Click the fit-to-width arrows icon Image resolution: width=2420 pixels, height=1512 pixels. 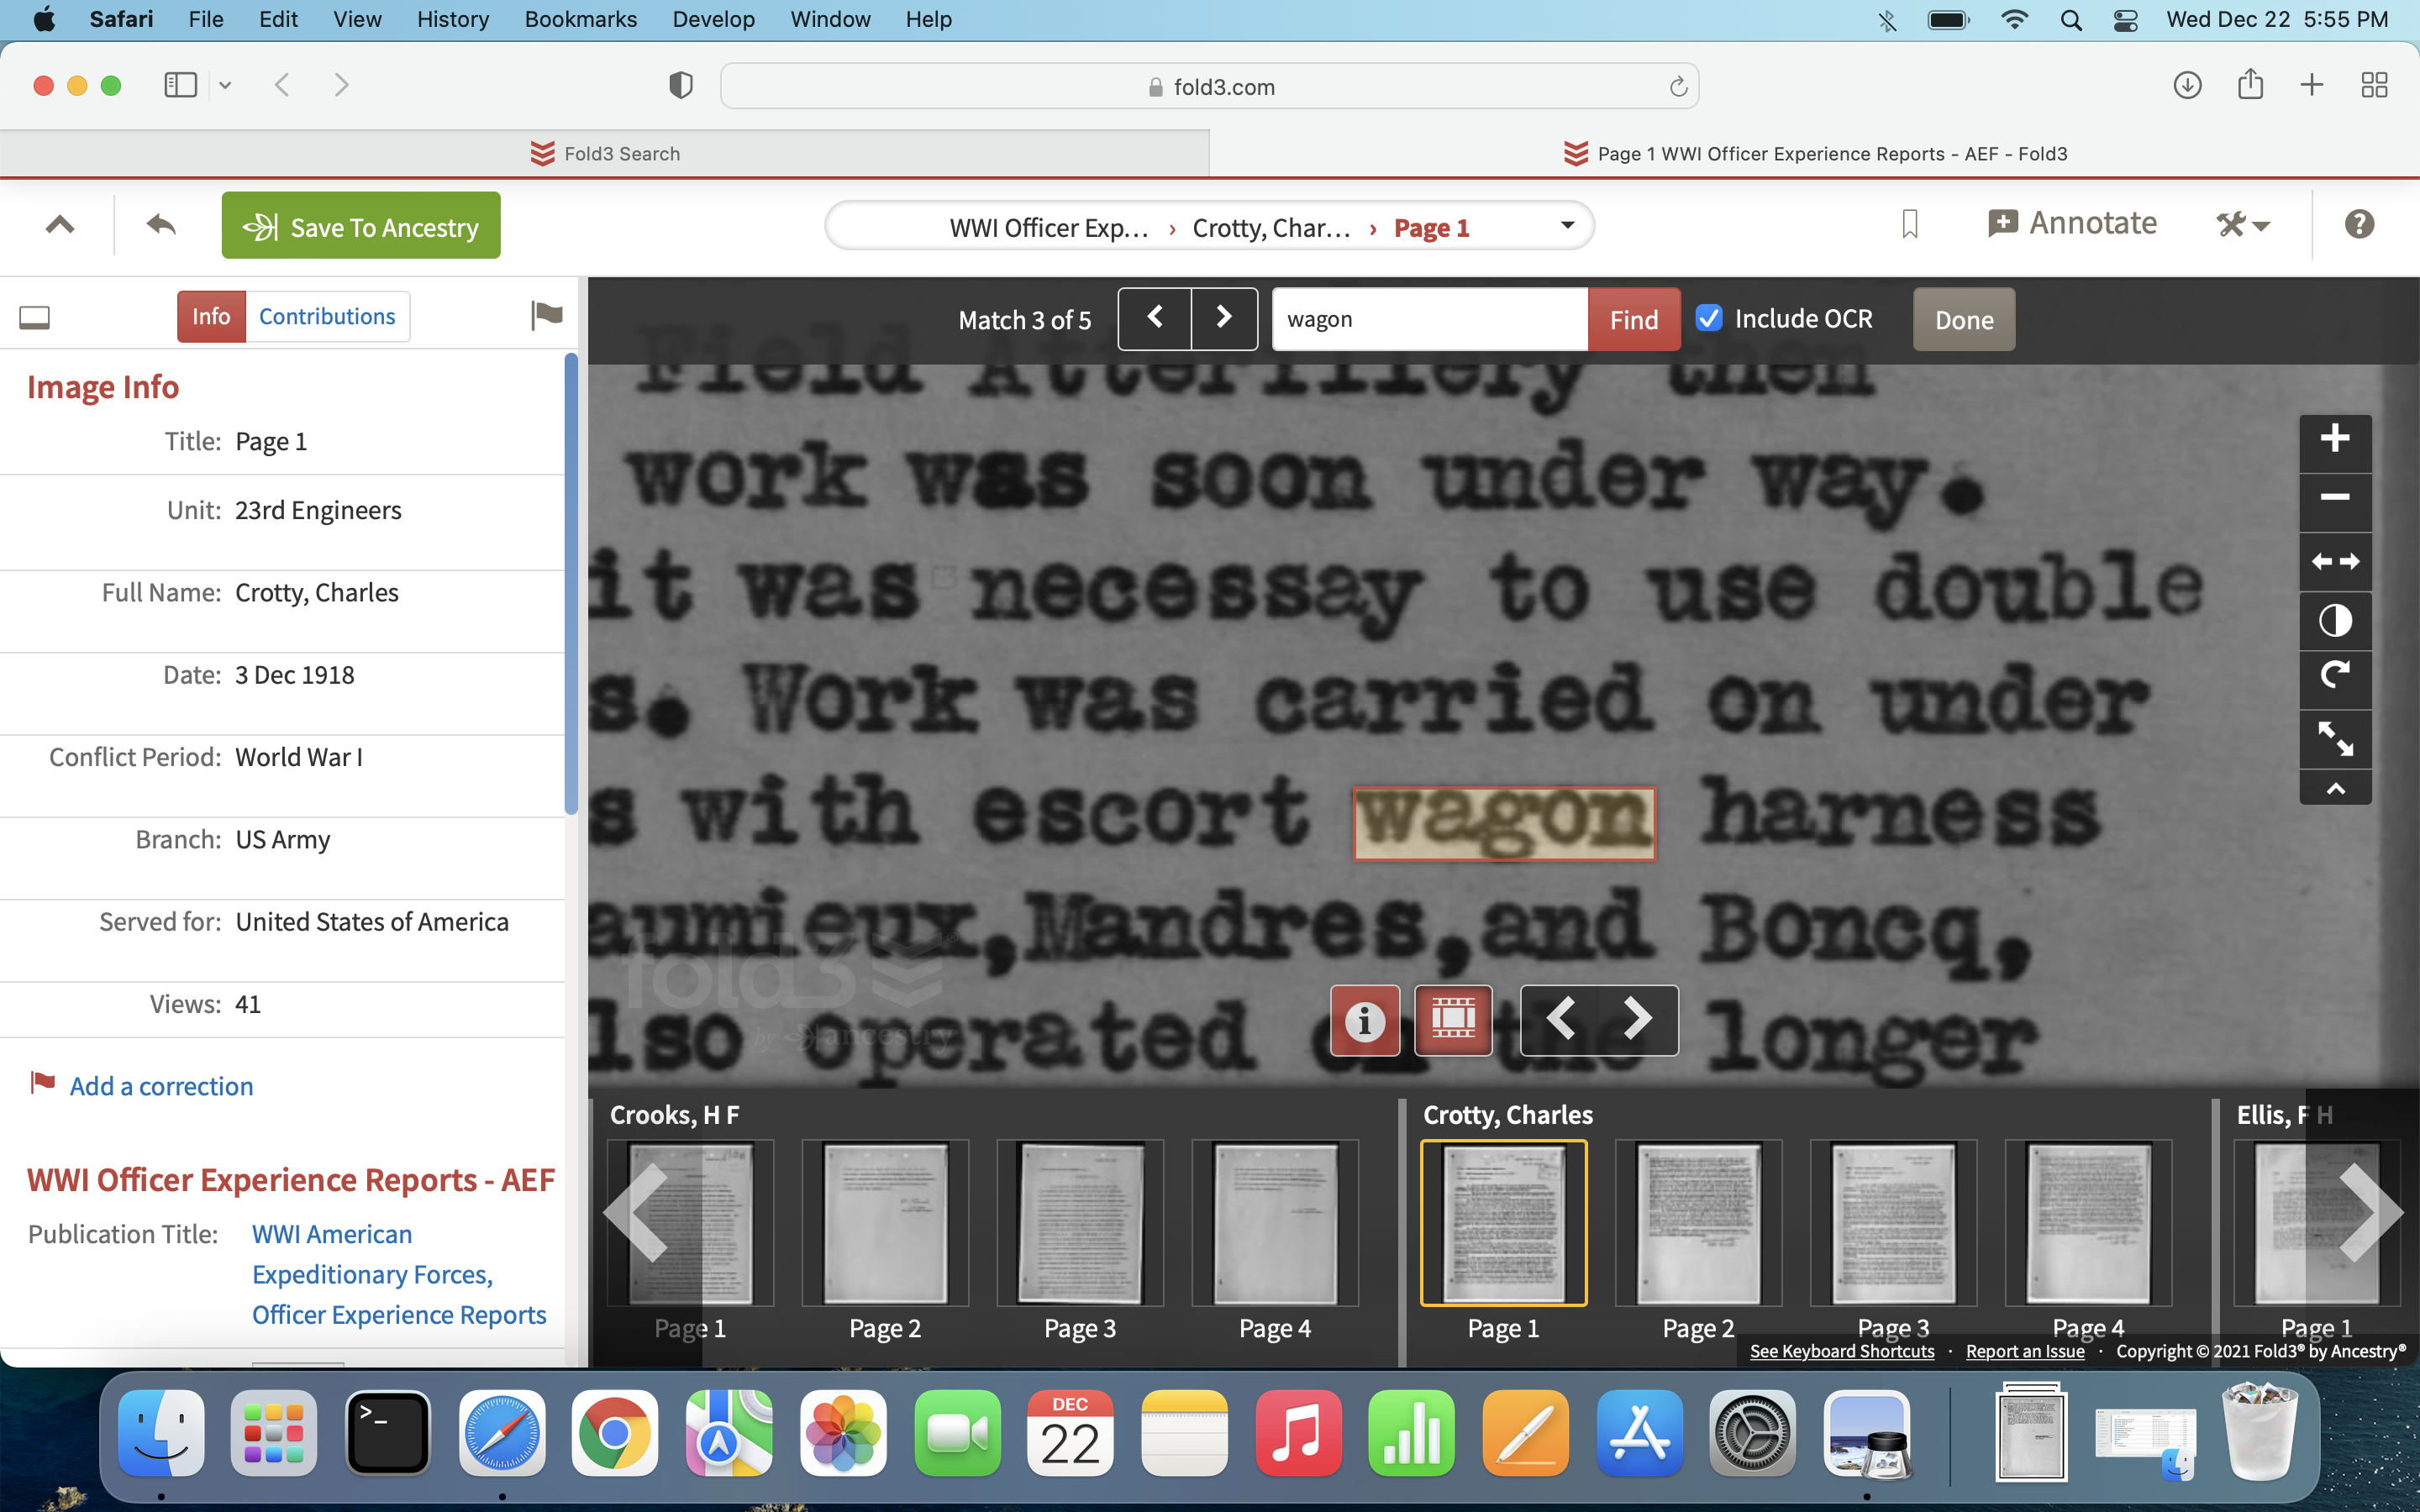point(2334,561)
